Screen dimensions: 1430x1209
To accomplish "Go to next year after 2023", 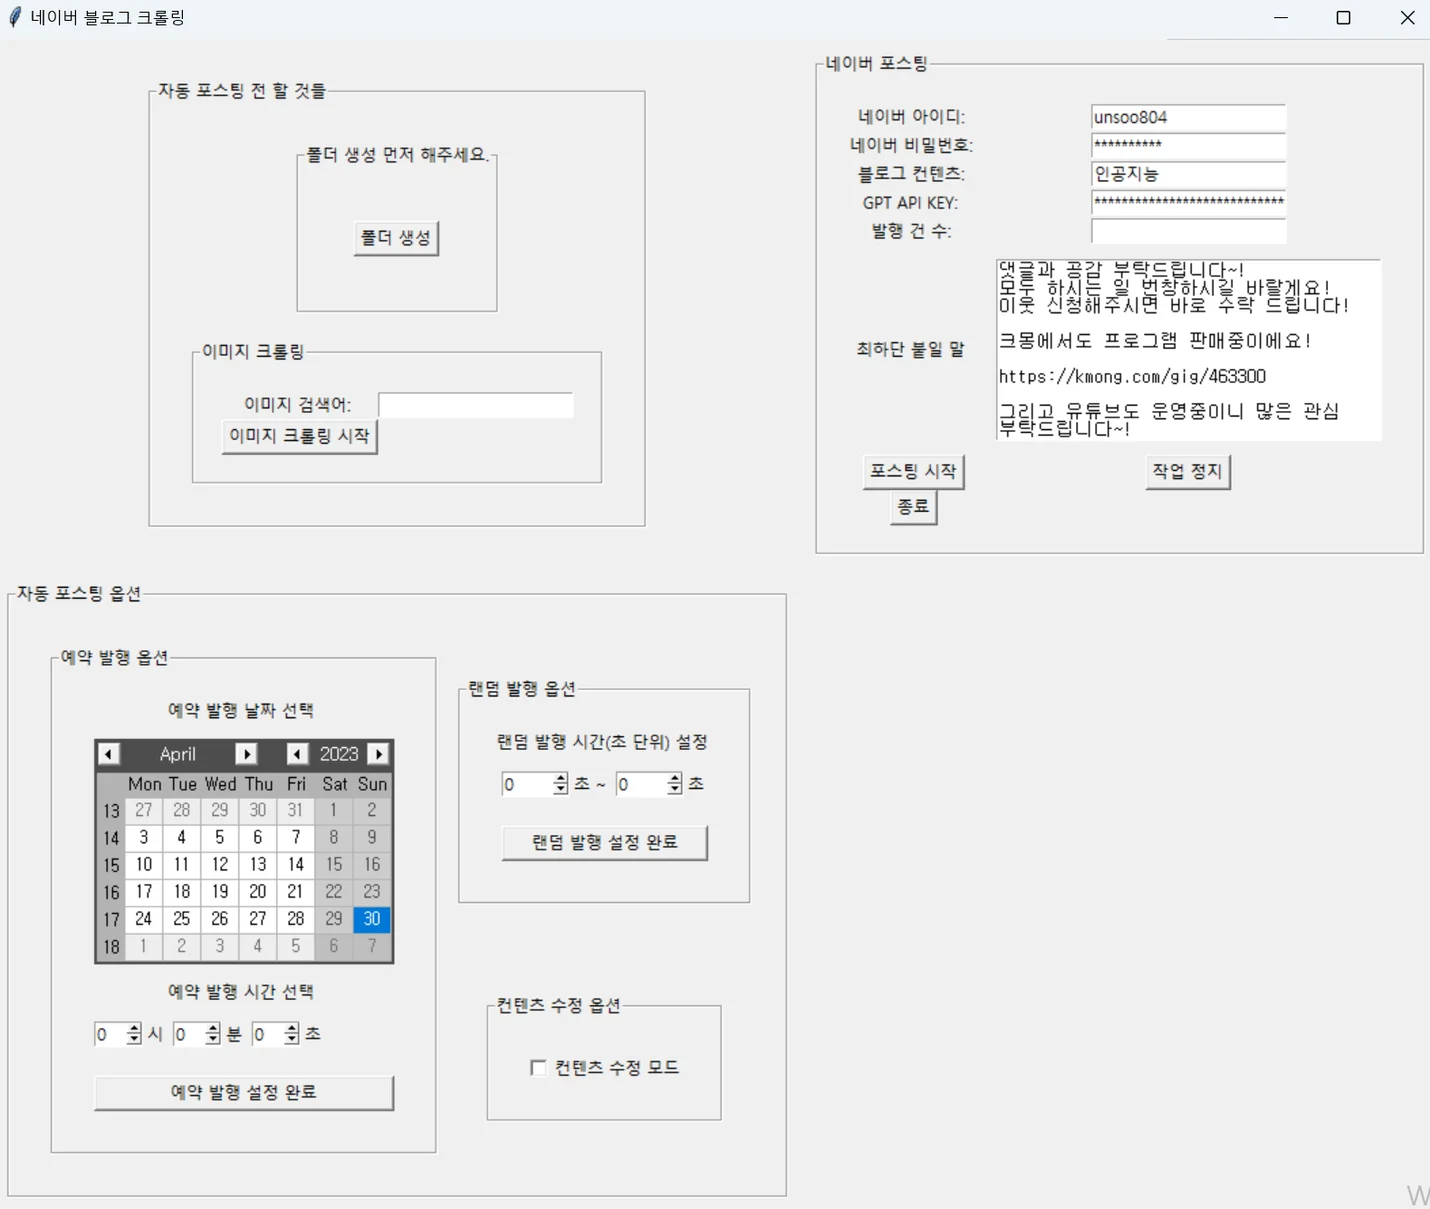I will tap(378, 754).
